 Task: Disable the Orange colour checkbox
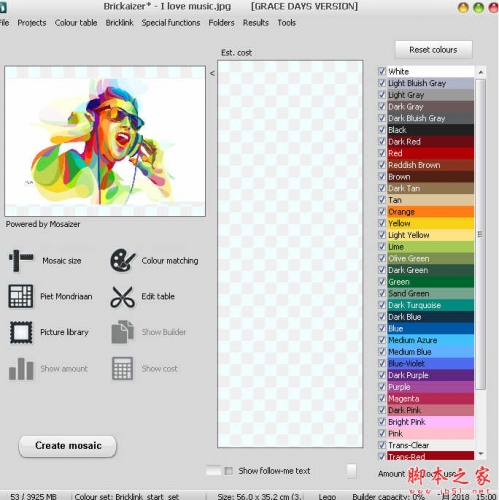click(x=382, y=211)
